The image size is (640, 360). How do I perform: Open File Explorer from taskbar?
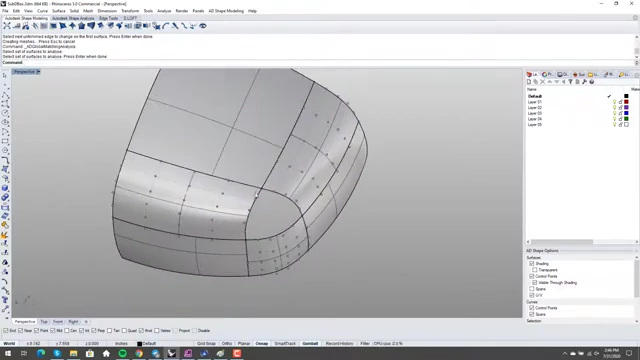pos(73,353)
